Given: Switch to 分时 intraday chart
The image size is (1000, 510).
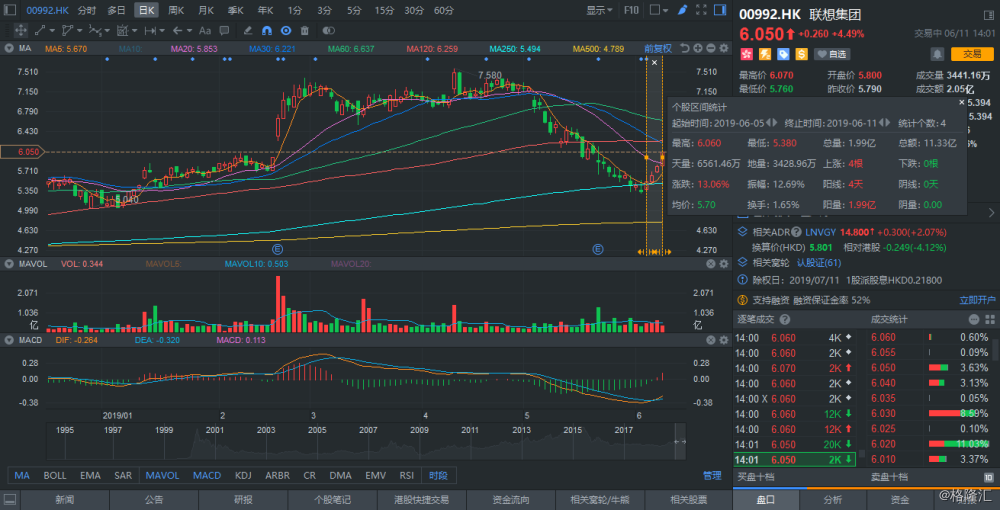Looking at the screenshot, I should (x=87, y=10).
